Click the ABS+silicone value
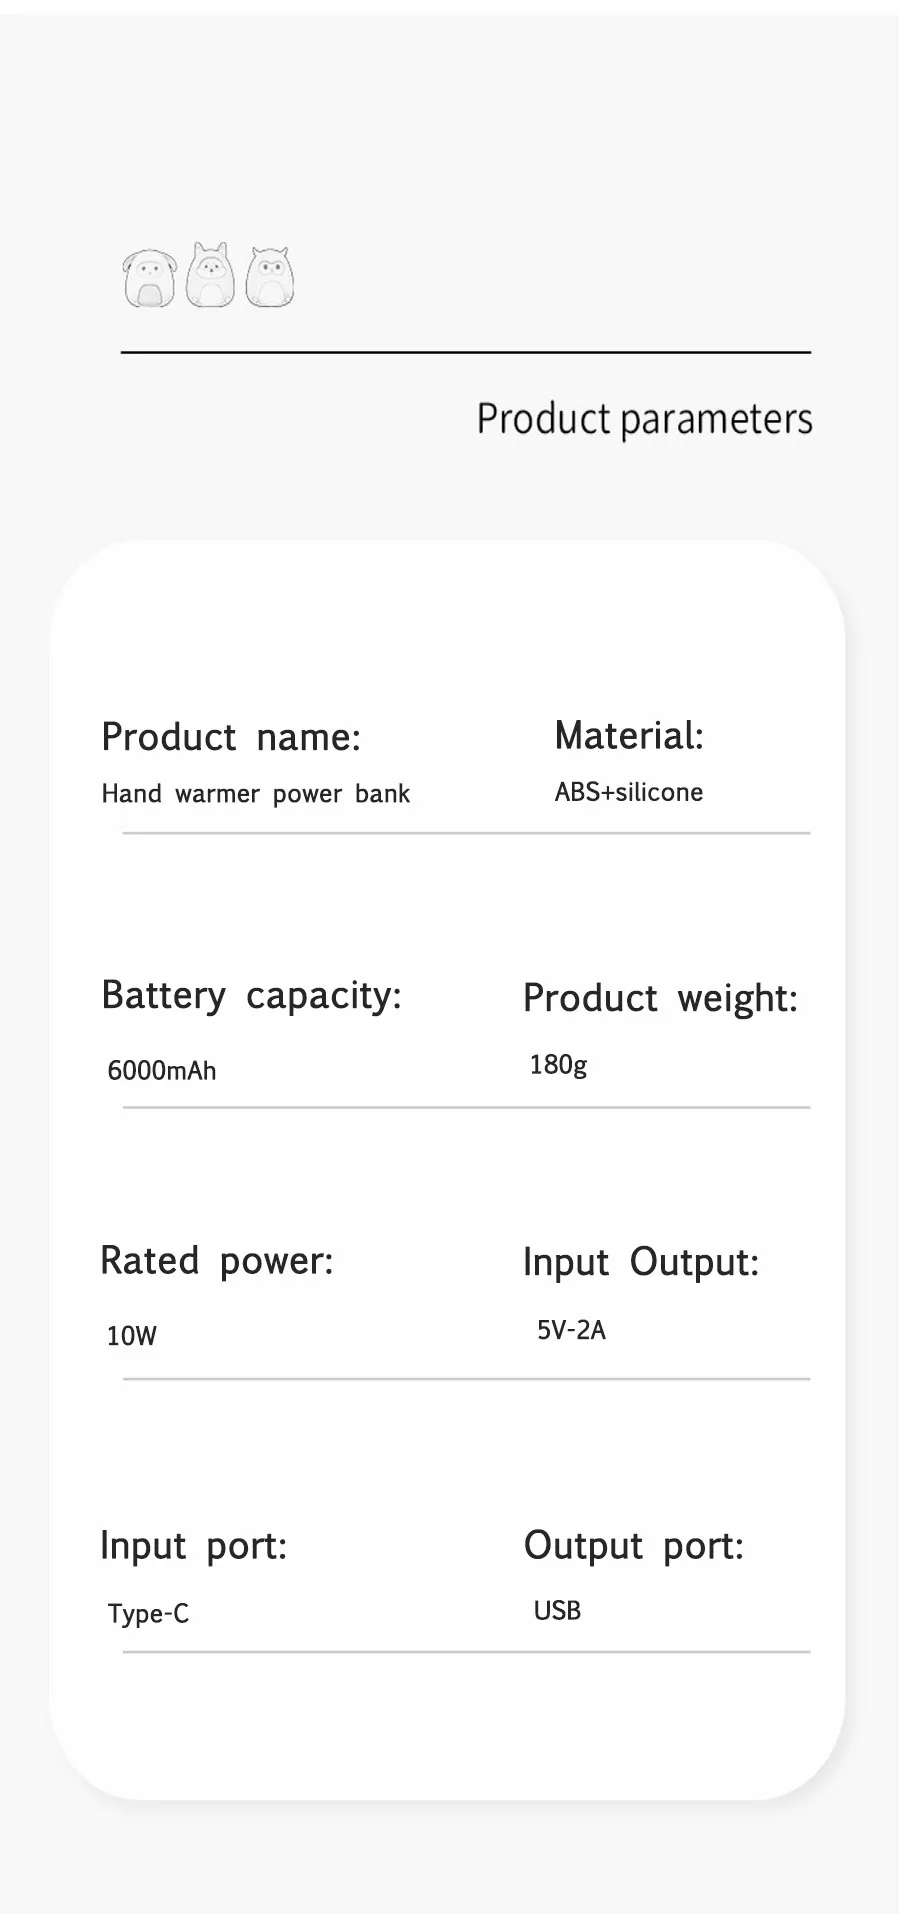 pos(629,792)
